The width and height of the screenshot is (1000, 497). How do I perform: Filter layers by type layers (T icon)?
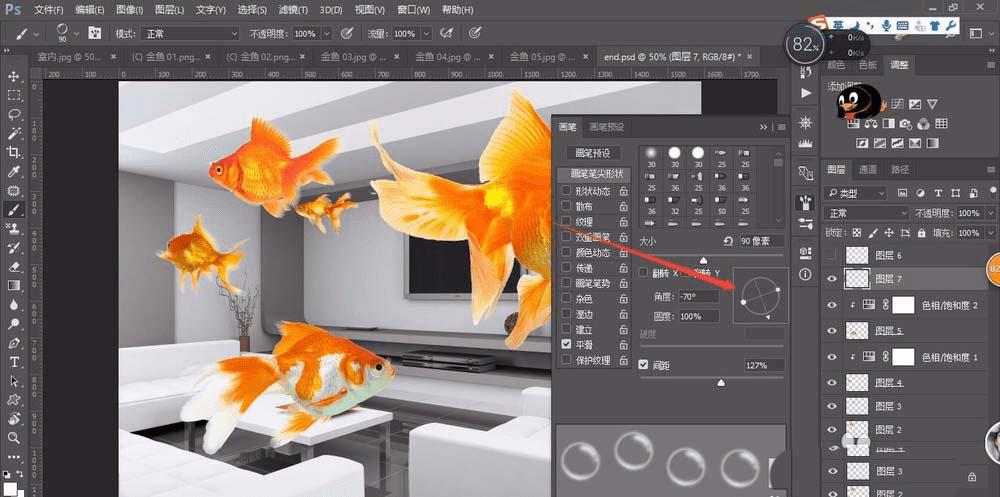pos(938,193)
